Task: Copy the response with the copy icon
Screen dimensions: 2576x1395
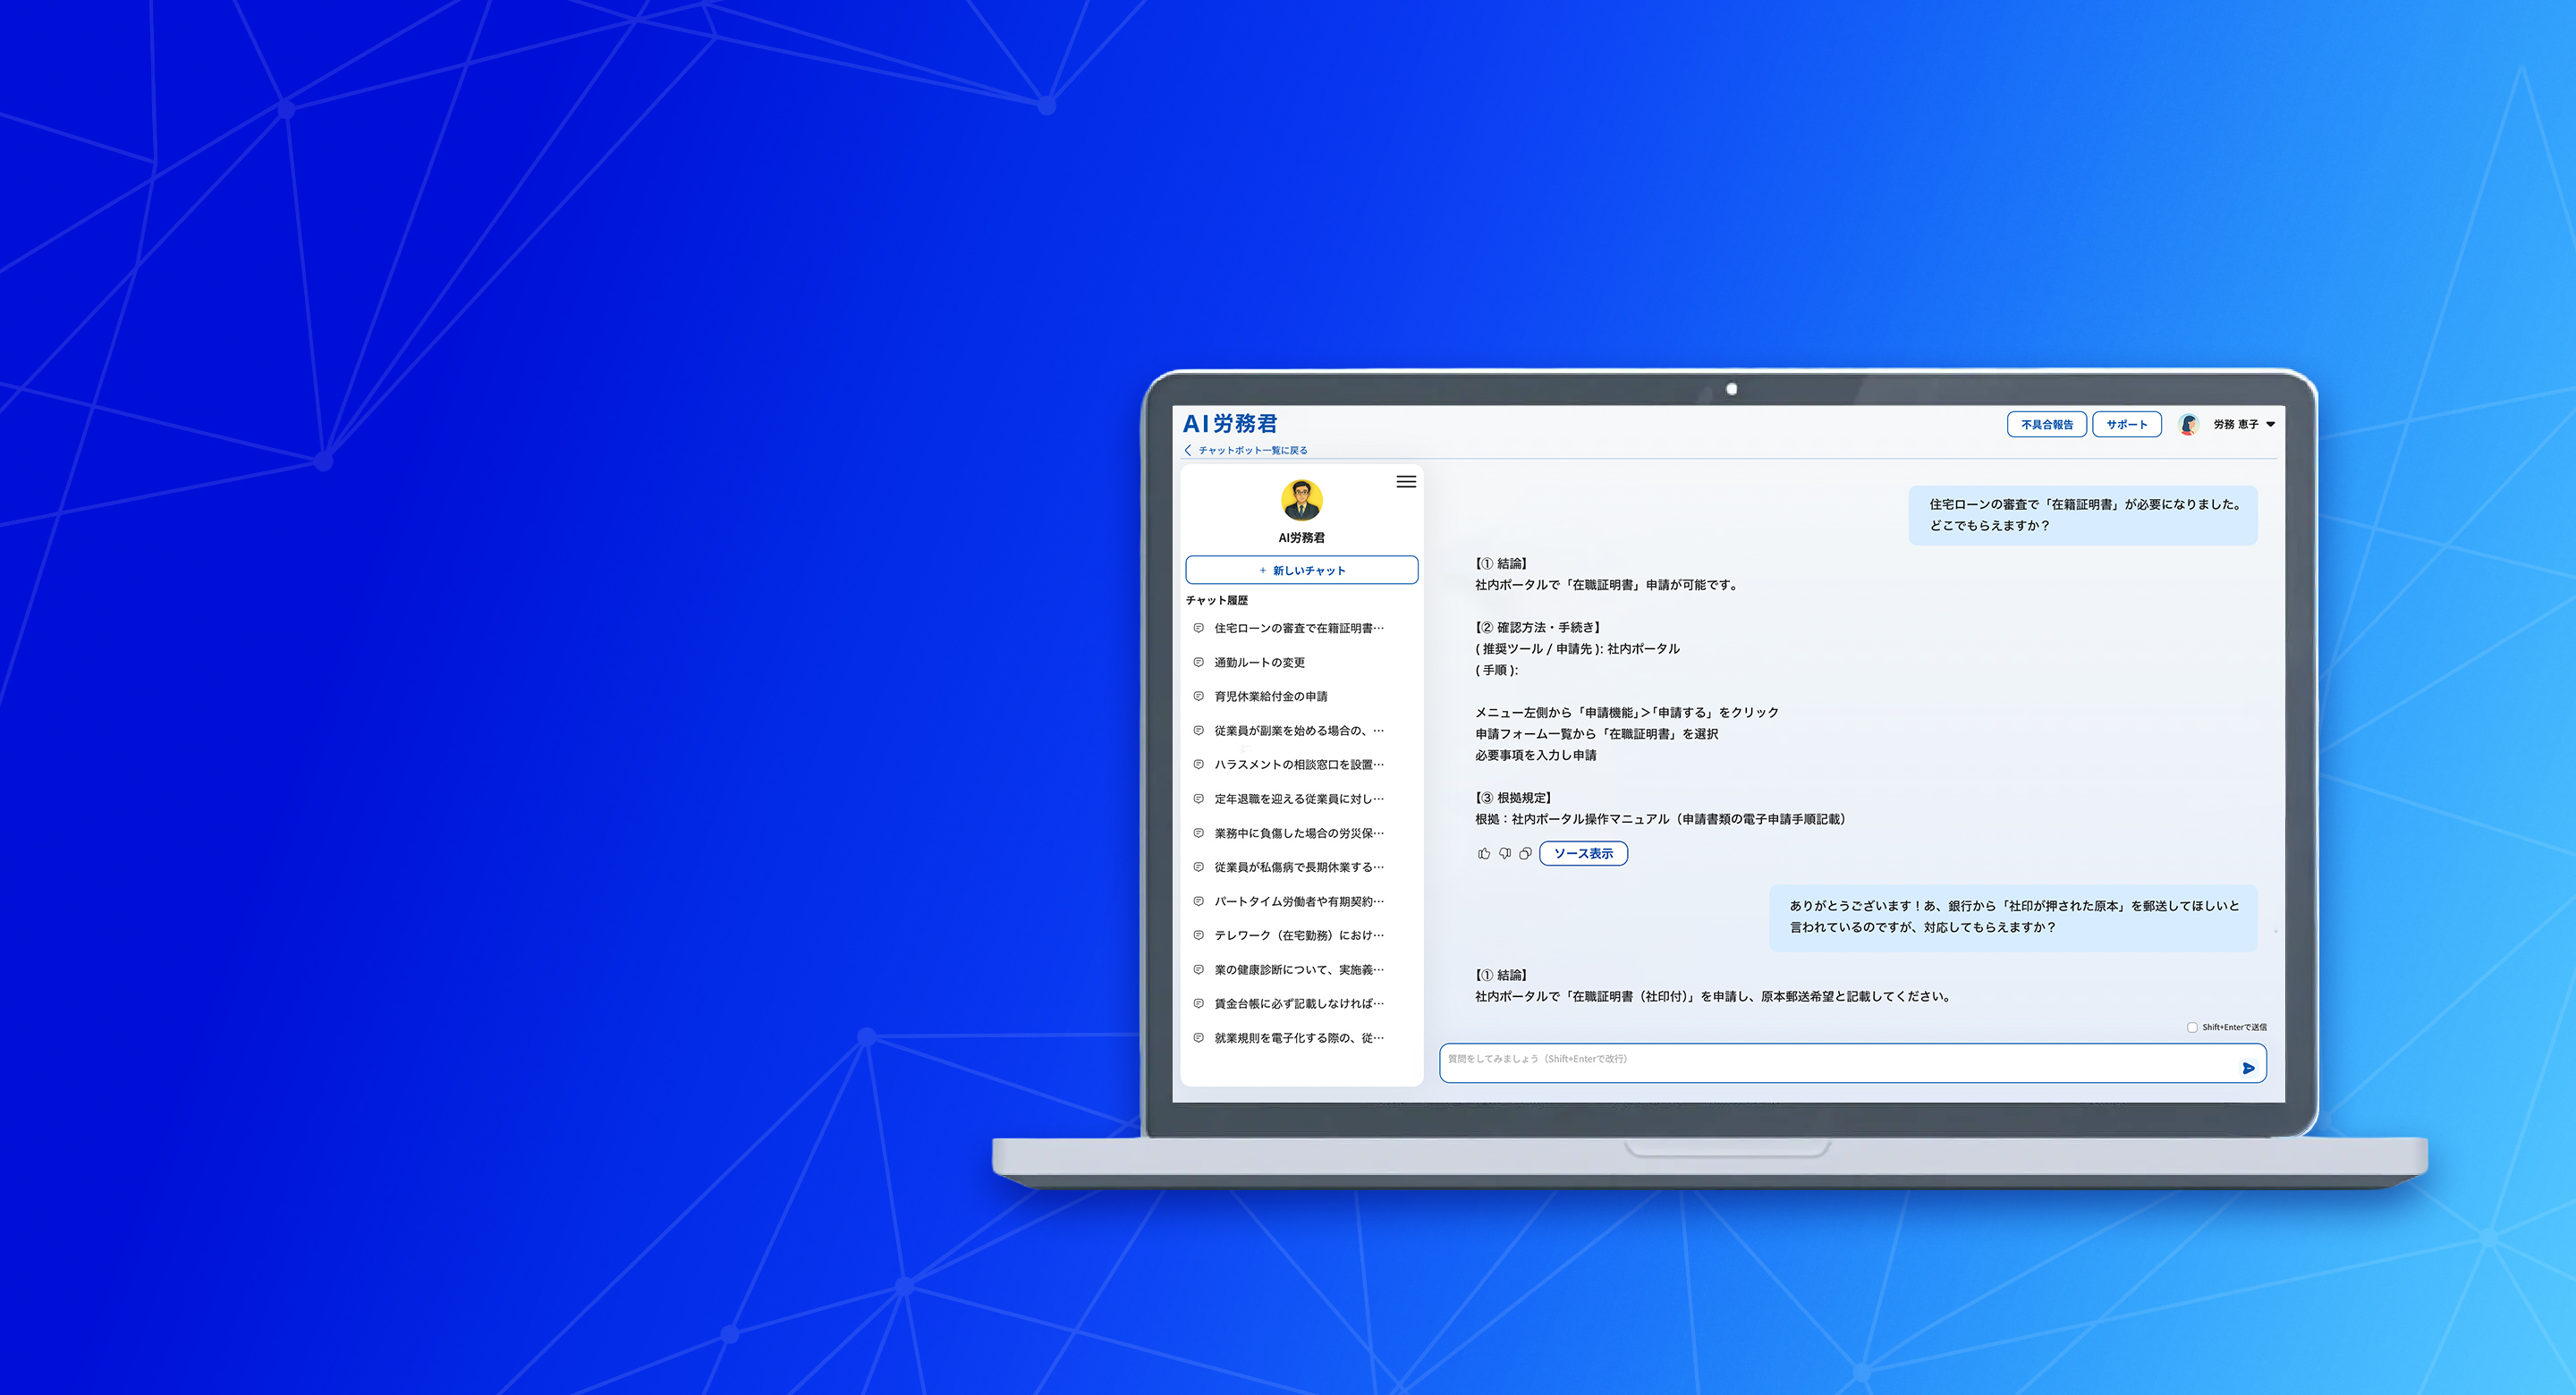Action: (1526, 853)
